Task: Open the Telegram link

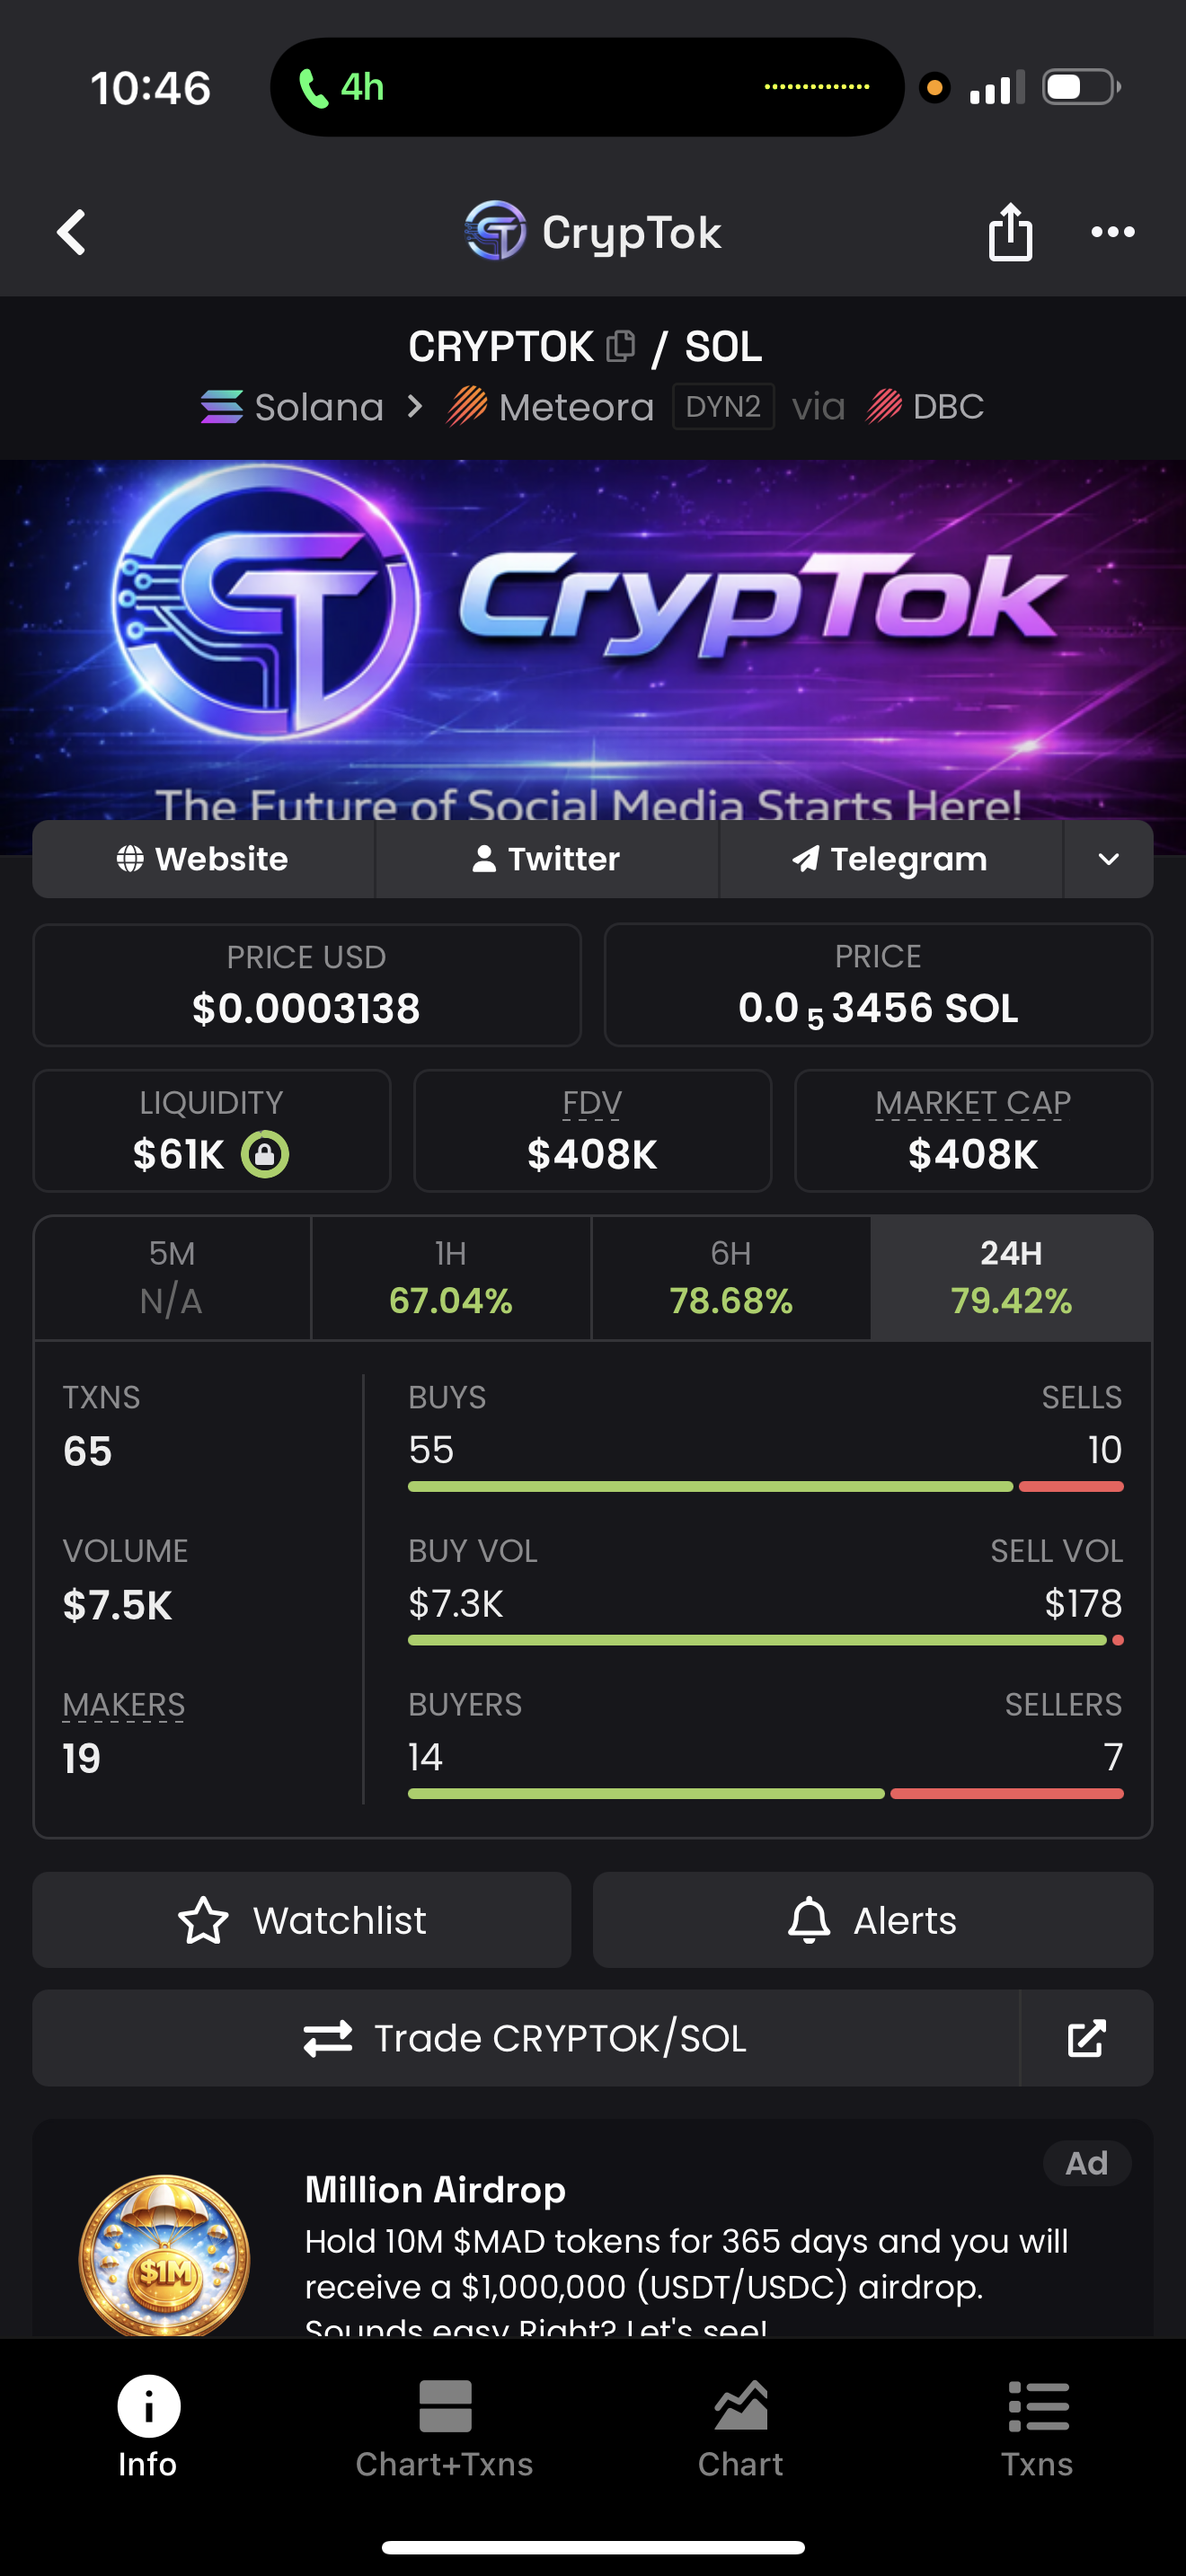Action: click(890, 859)
